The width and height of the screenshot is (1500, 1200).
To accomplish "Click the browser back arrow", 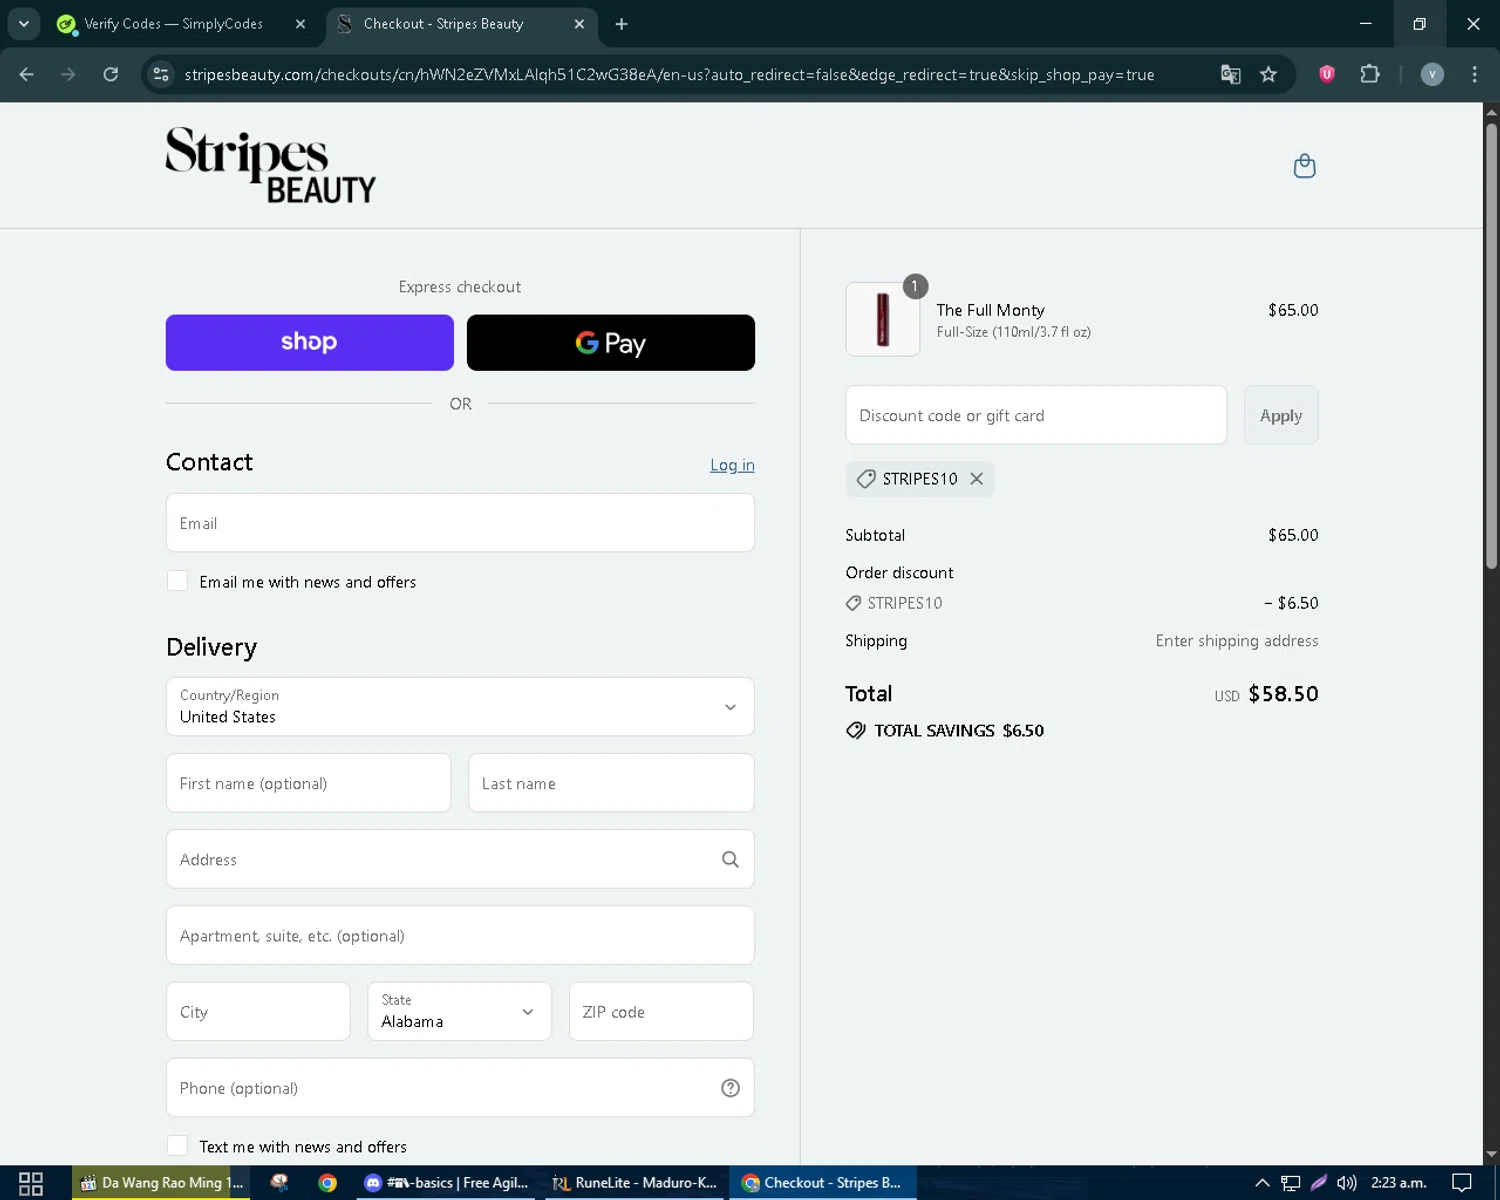I will pos(27,74).
